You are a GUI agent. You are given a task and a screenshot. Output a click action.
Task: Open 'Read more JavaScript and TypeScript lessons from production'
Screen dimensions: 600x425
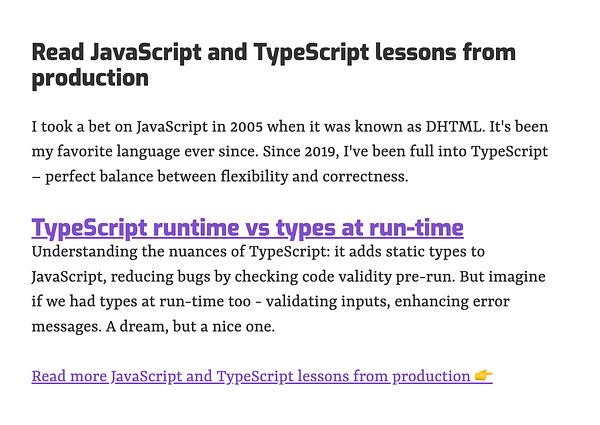pyautogui.click(x=262, y=376)
